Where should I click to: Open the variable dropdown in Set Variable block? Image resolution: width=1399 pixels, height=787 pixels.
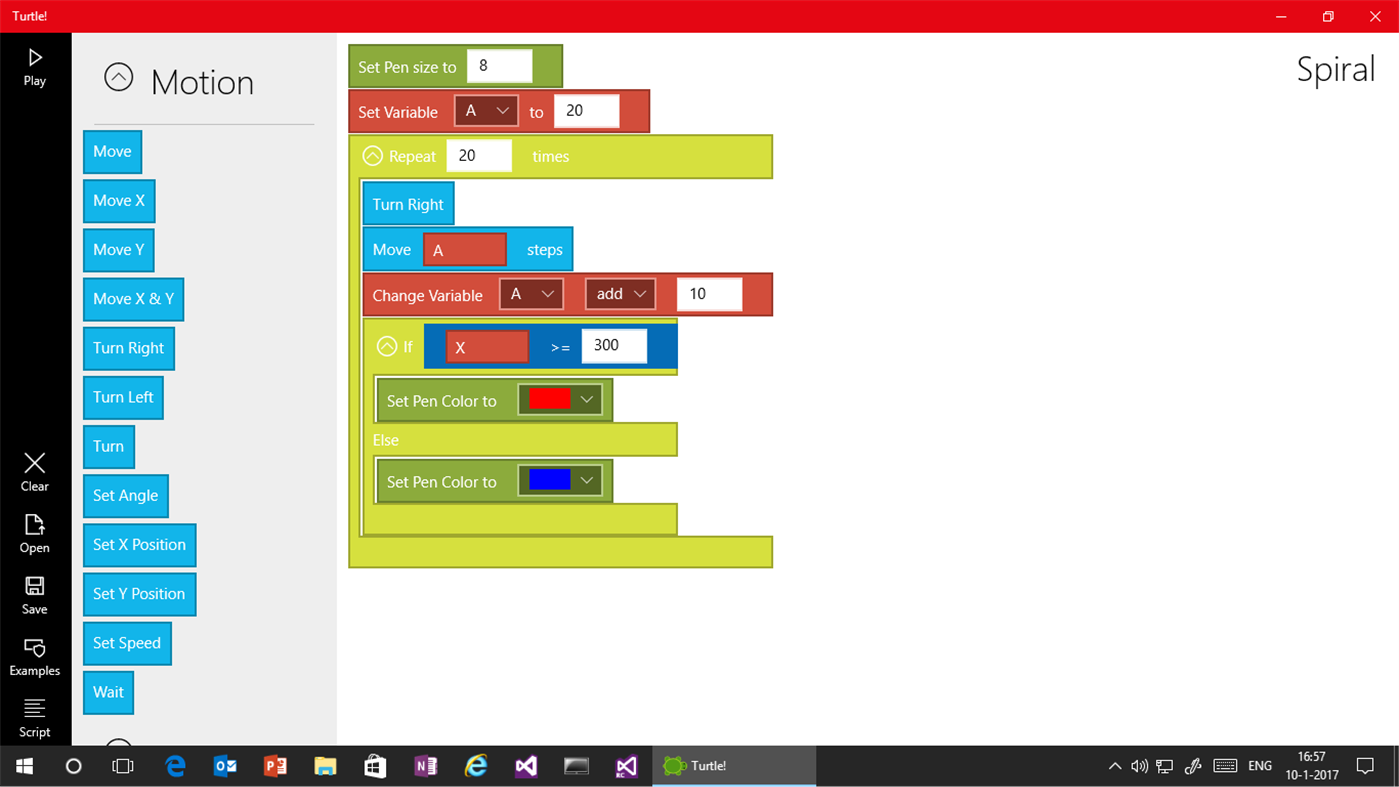[487, 111]
